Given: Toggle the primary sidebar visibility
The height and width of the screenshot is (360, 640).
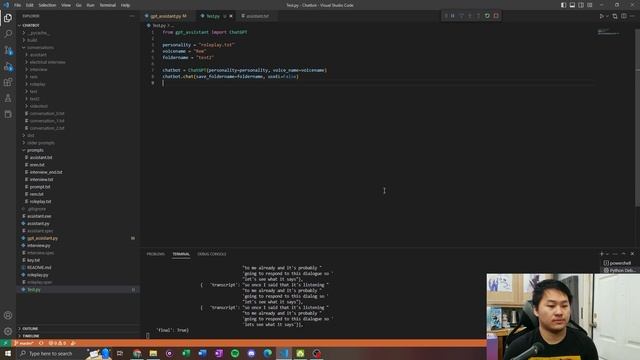Looking at the screenshot, I should [x=563, y=5].
